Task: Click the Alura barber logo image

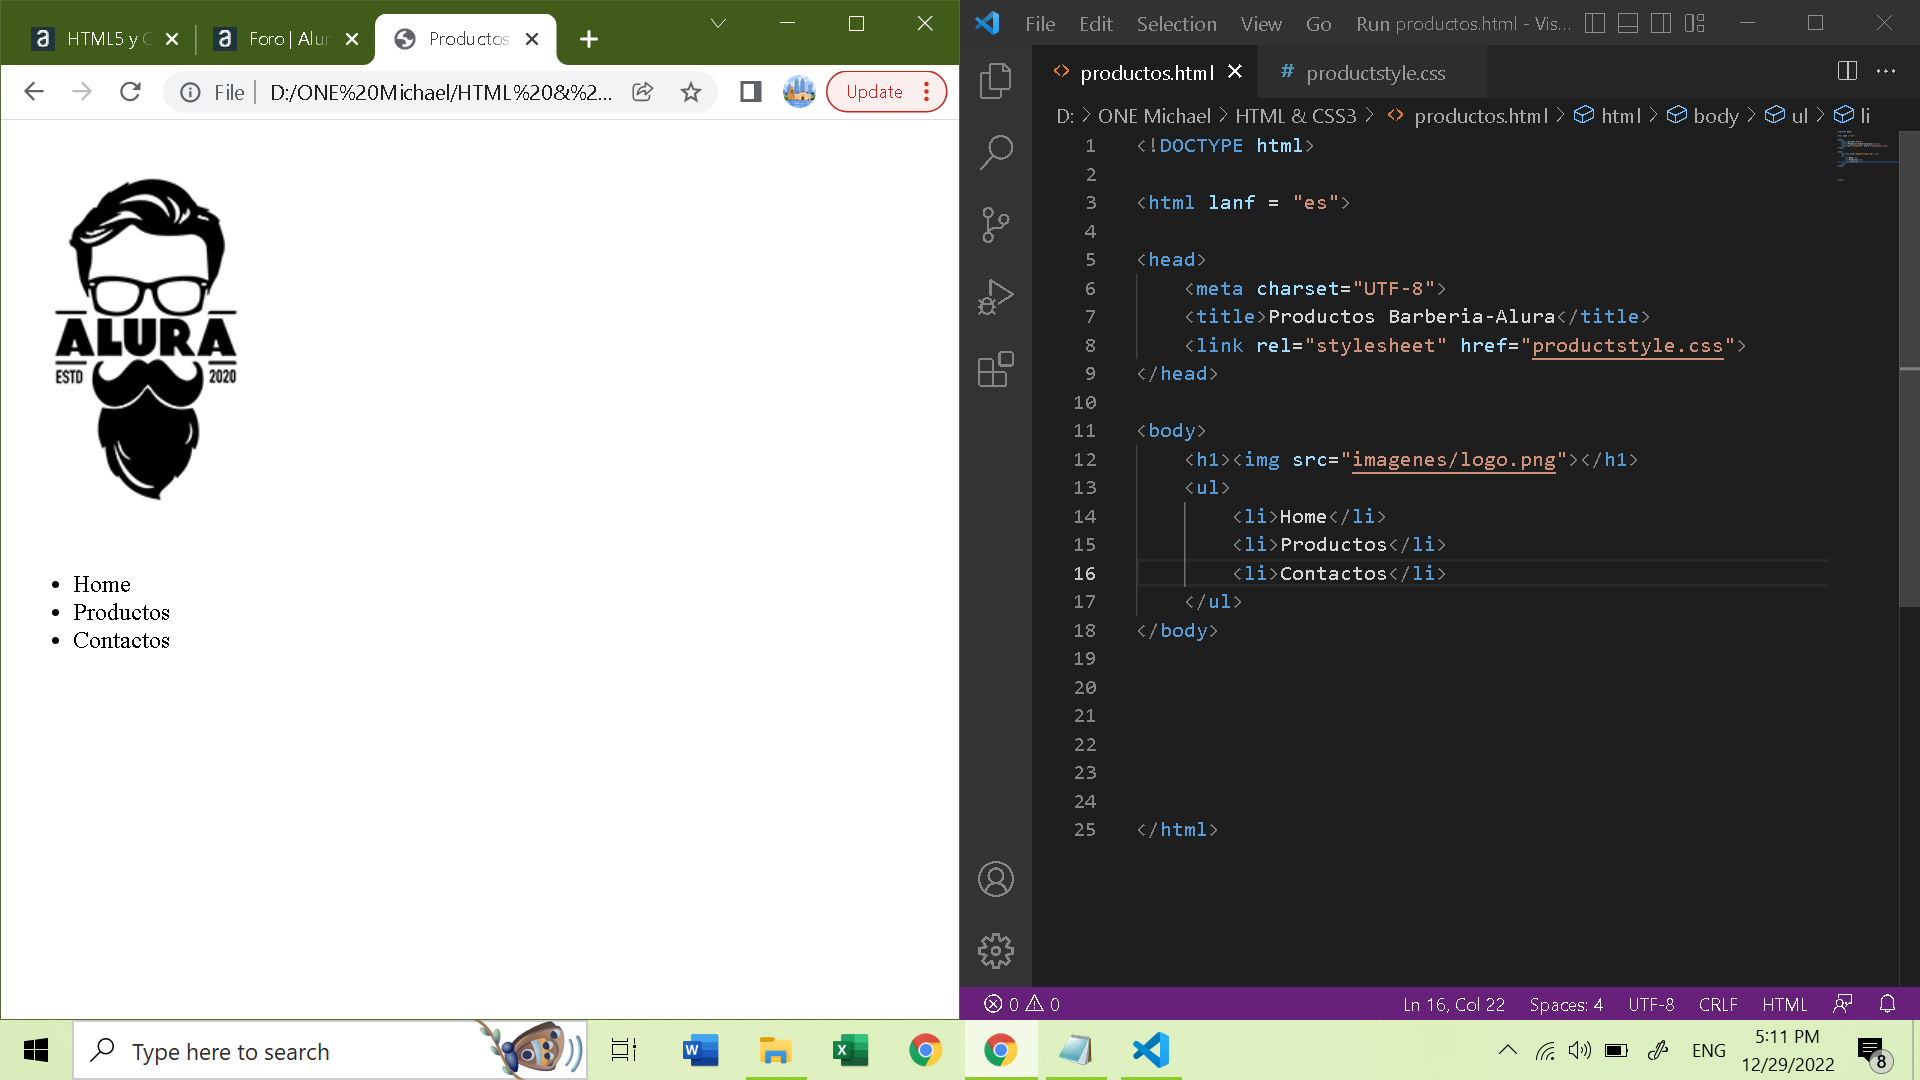Action: (146, 339)
